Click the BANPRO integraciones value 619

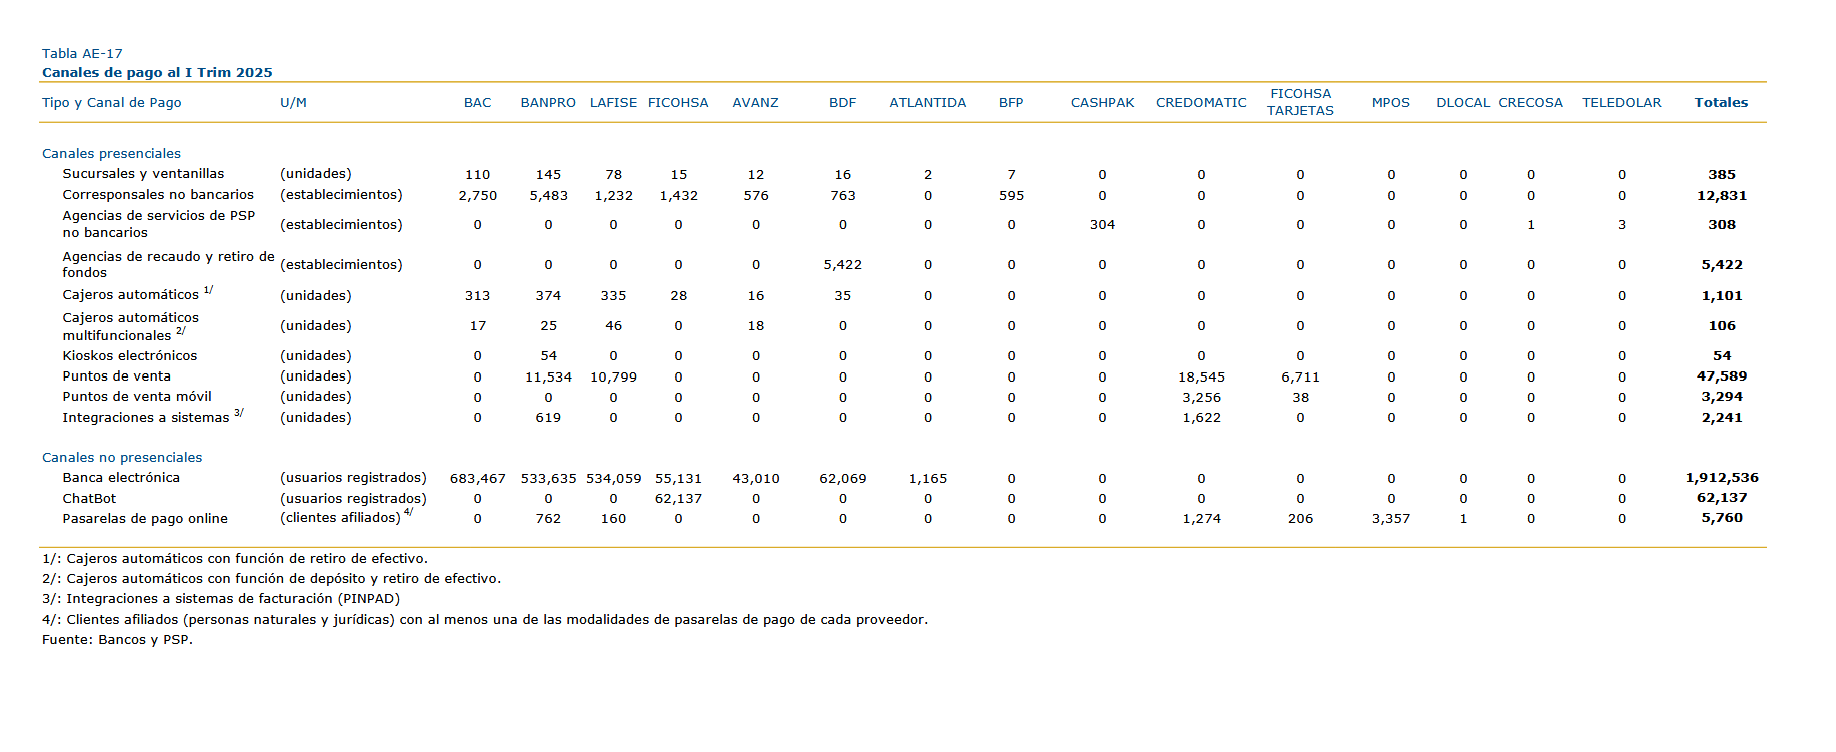[x=548, y=418]
